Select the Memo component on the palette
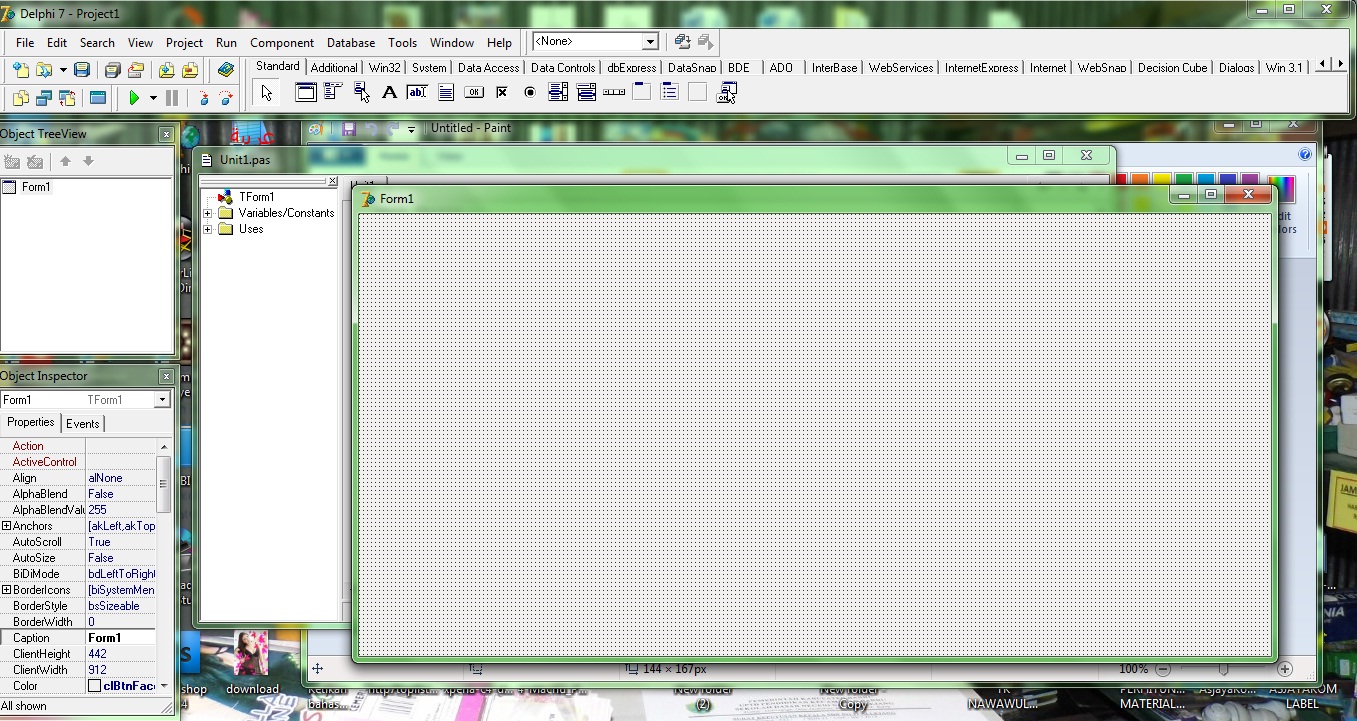 [446, 91]
